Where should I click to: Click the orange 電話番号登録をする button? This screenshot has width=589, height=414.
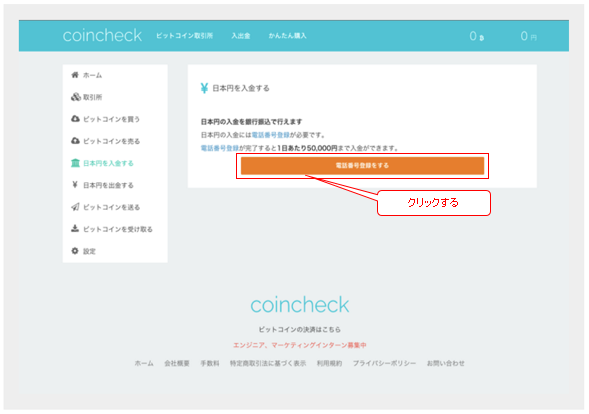(362, 166)
